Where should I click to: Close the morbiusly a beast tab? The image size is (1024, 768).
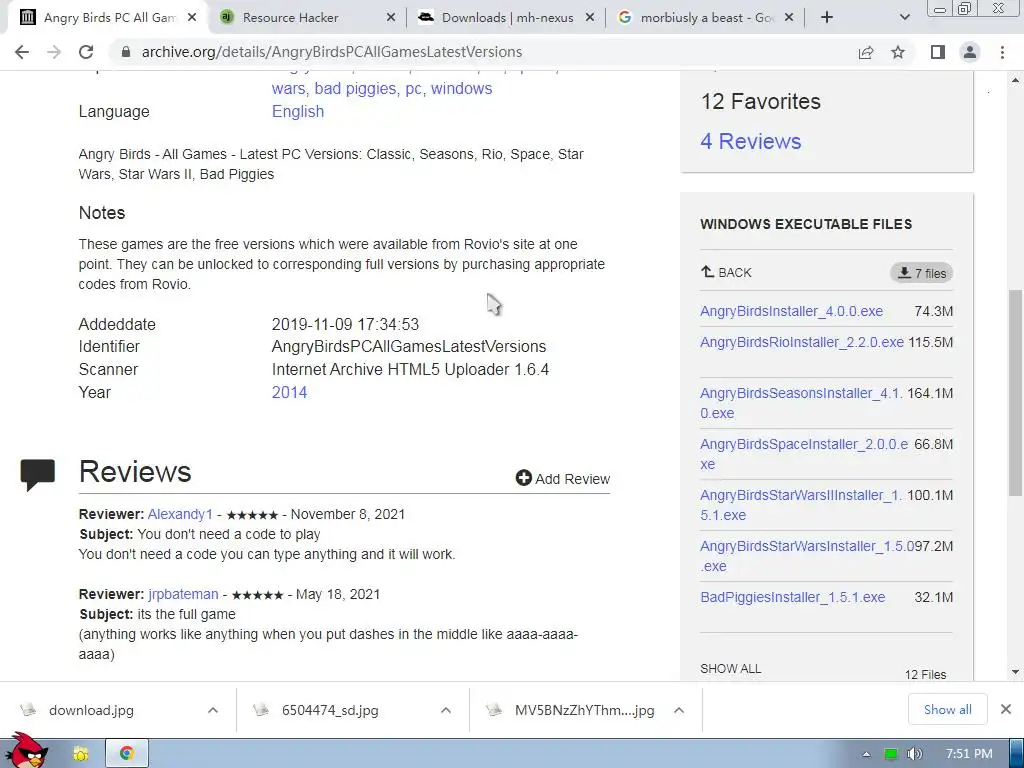click(789, 18)
